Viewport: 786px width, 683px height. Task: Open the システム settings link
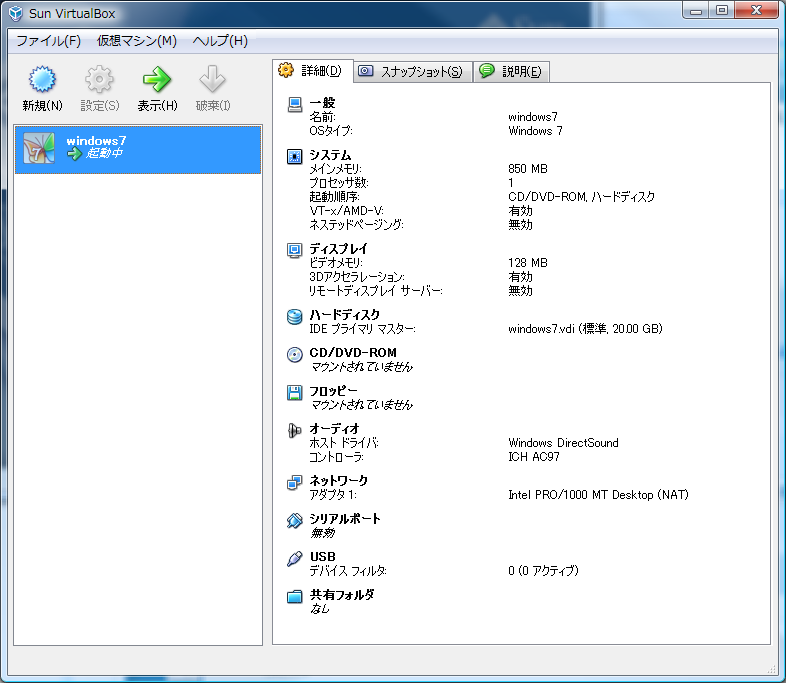[x=330, y=155]
